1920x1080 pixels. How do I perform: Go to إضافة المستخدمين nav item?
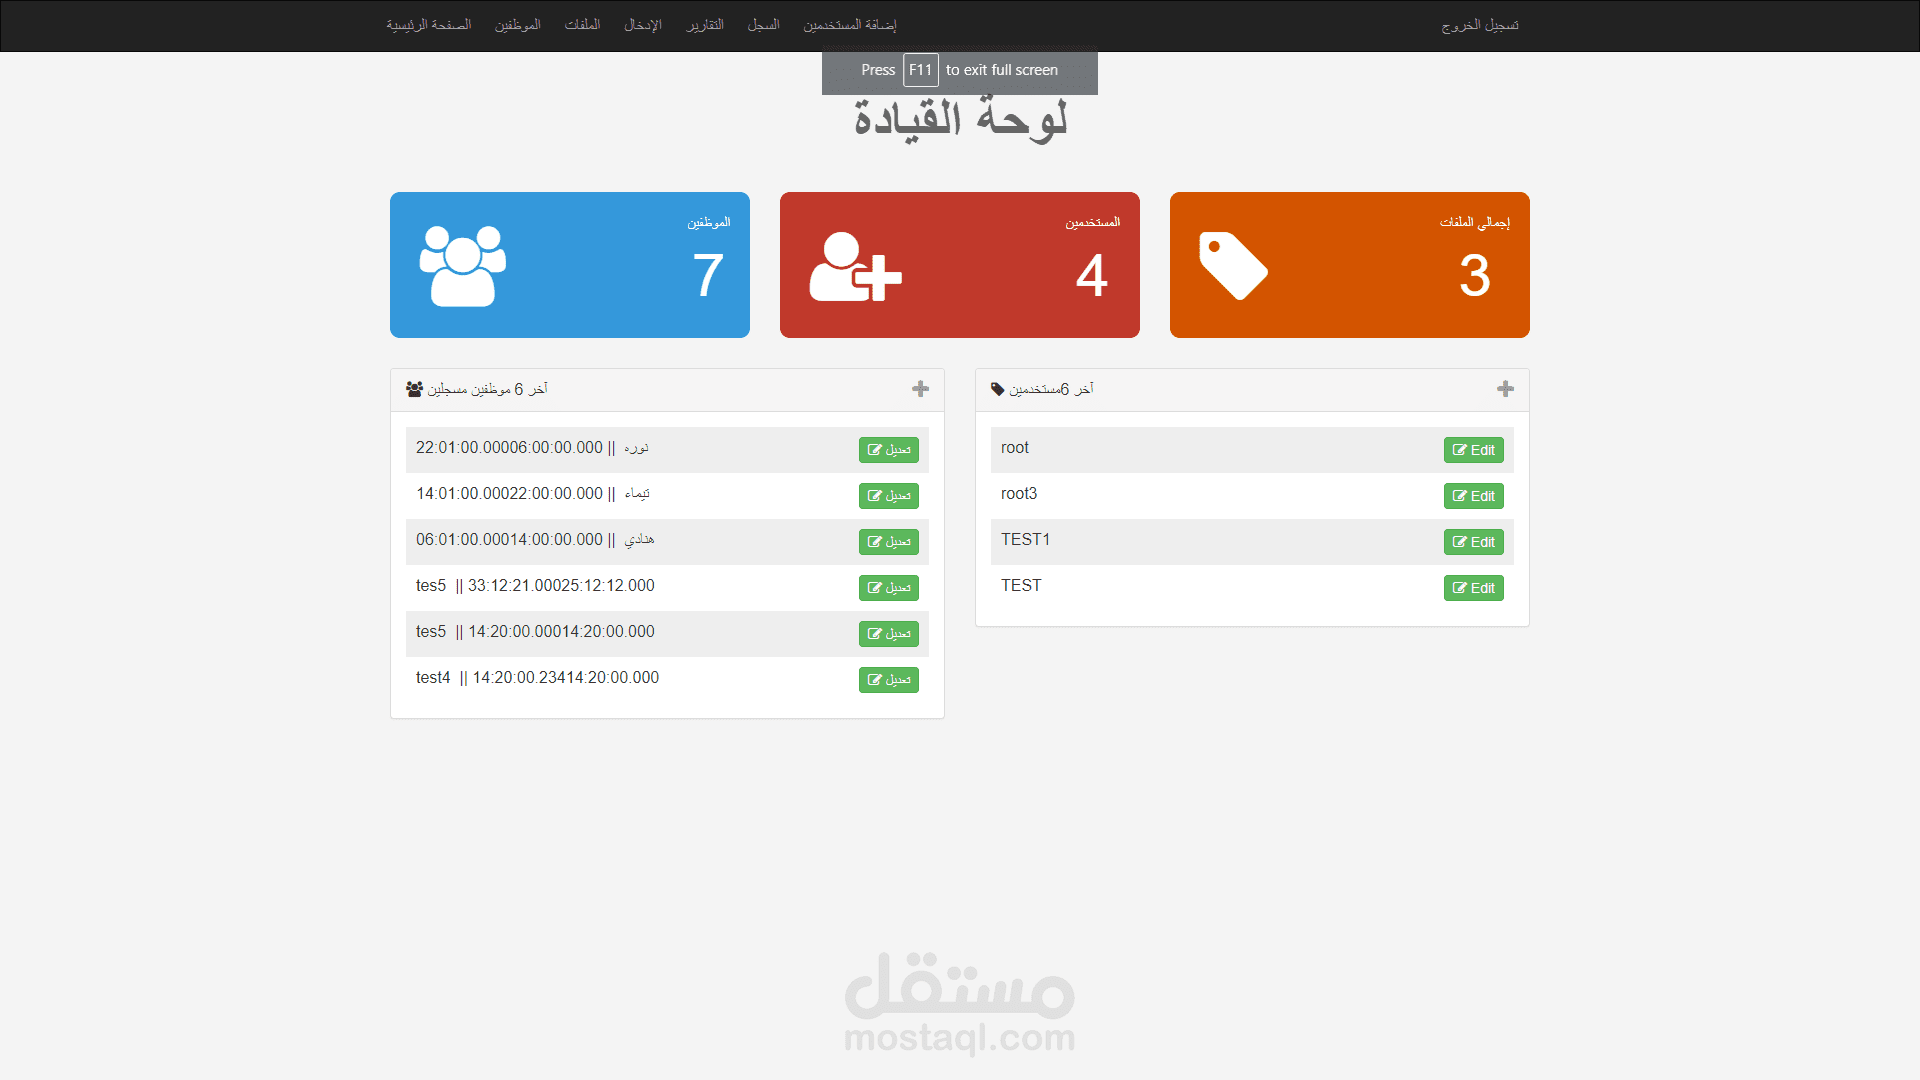[x=849, y=25]
